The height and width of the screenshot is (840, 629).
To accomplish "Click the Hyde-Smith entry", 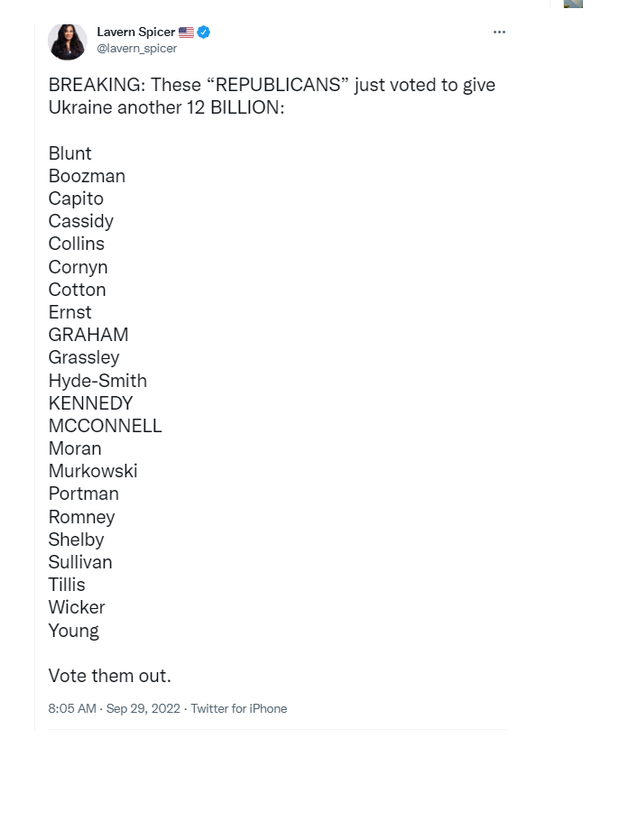I will click(97, 381).
